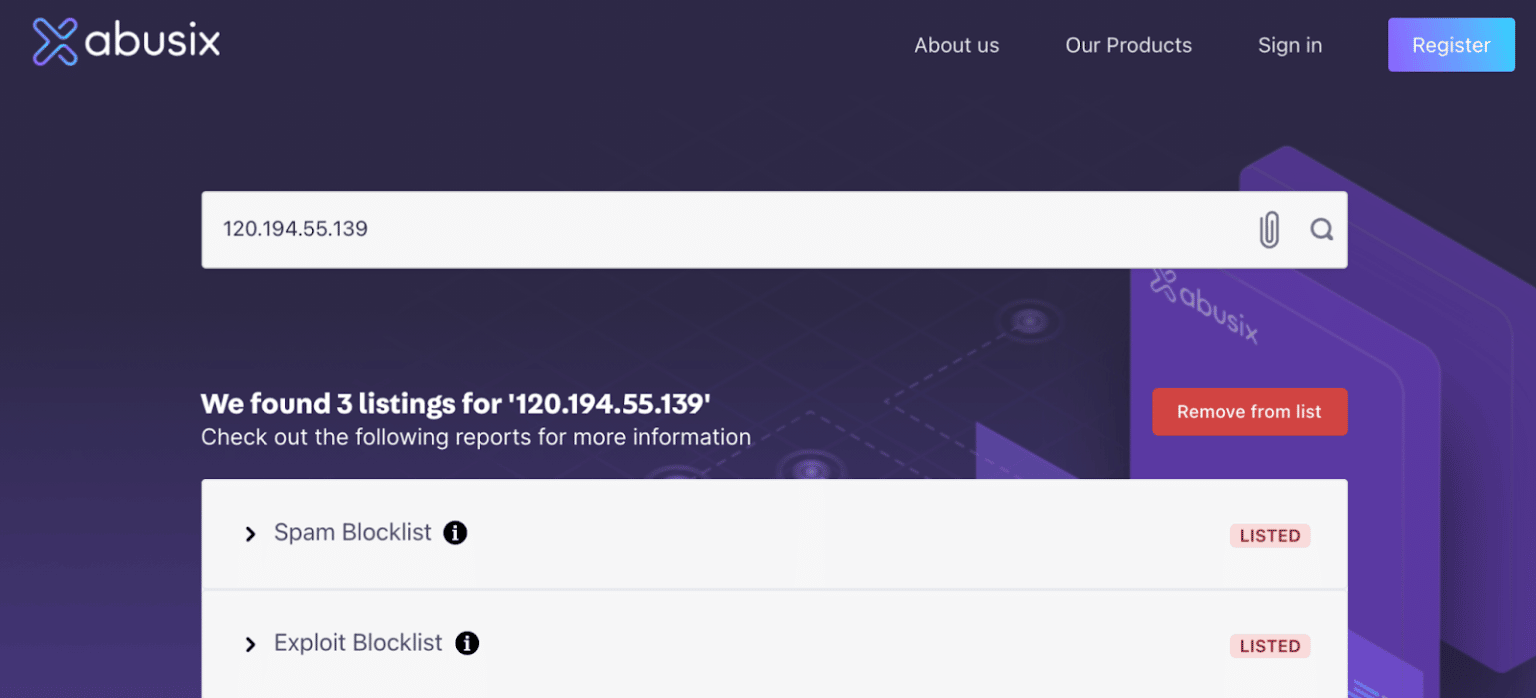Expand the Spam Blocklist chevron

click(x=250, y=534)
